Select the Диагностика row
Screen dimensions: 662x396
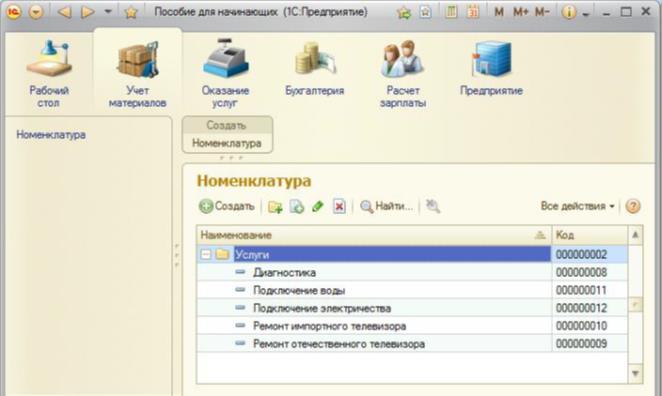[x=412, y=272]
